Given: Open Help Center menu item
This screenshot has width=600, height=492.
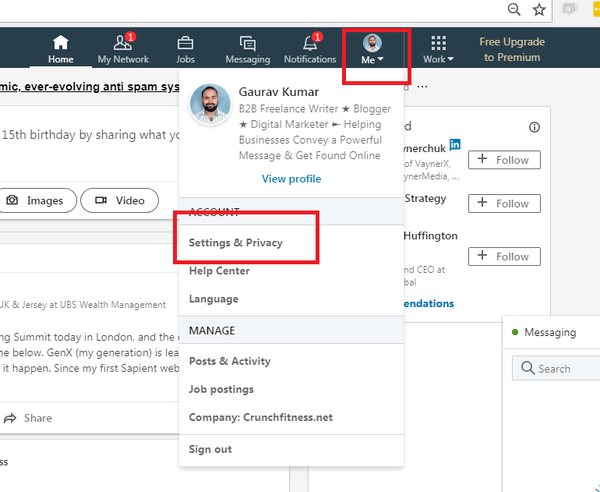Looking at the screenshot, I should coord(219,270).
